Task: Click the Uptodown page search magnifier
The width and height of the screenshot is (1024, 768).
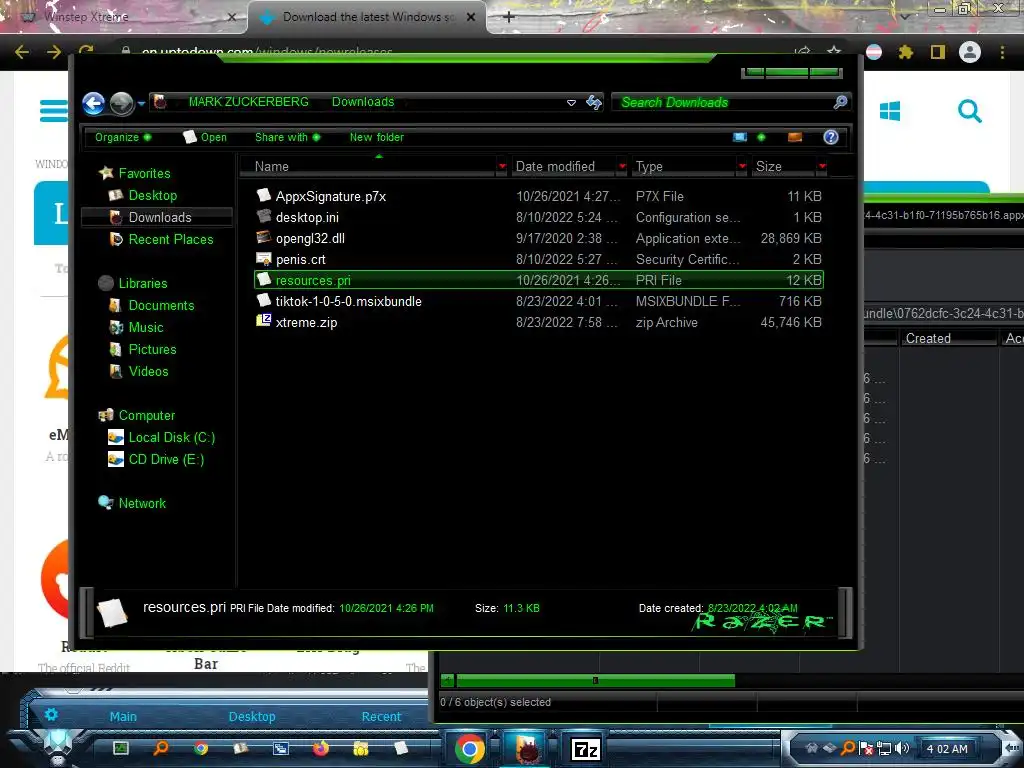Action: click(970, 111)
